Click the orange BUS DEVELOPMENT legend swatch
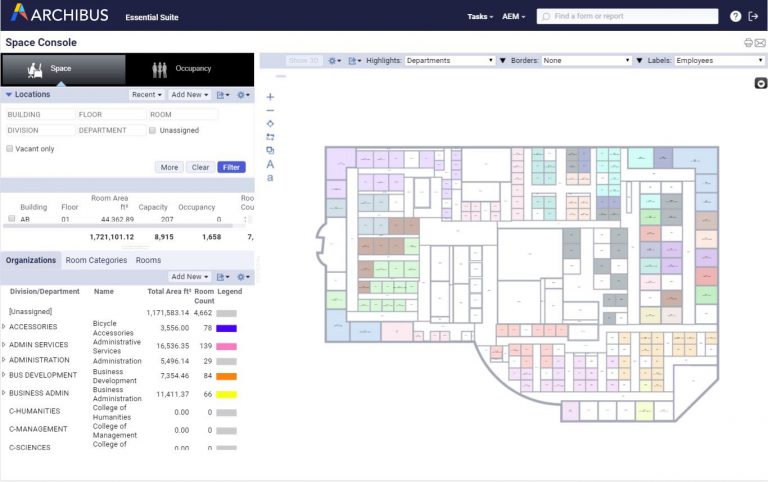Screen dimensions: 768x482 click(x=226, y=376)
